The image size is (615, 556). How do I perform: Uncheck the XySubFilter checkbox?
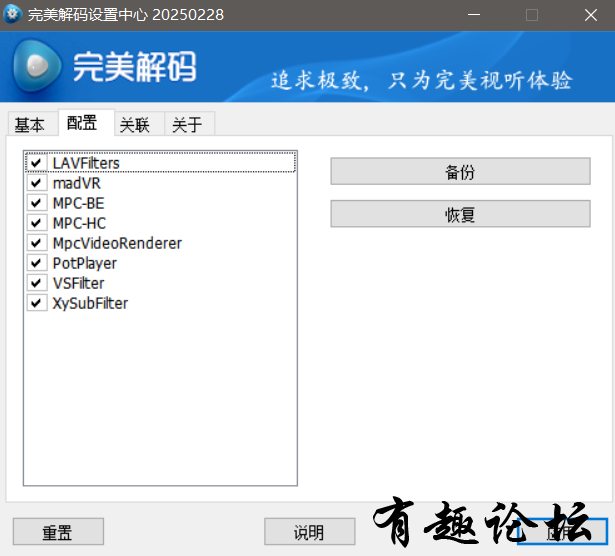coord(36,303)
